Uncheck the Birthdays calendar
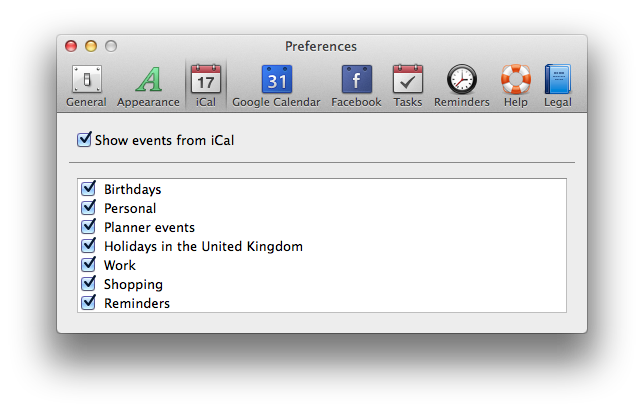The width and height of the screenshot is (644, 412). click(89, 189)
